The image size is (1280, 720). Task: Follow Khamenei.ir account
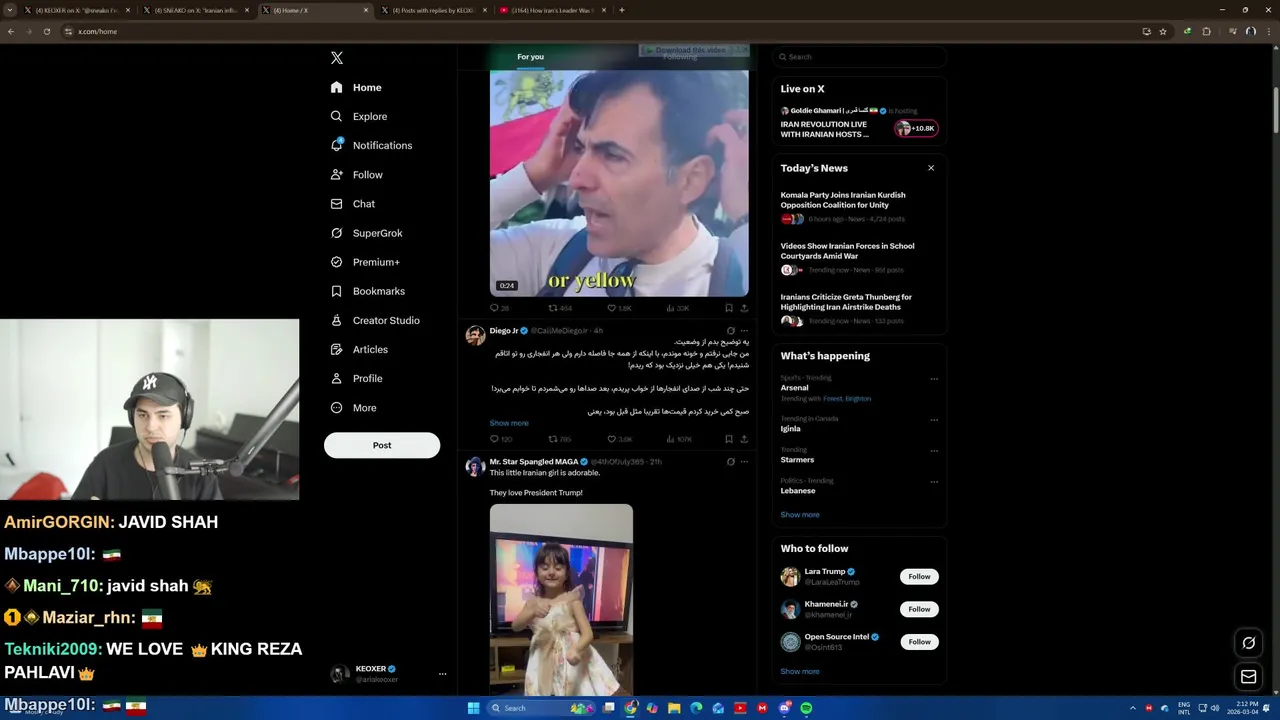click(919, 609)
